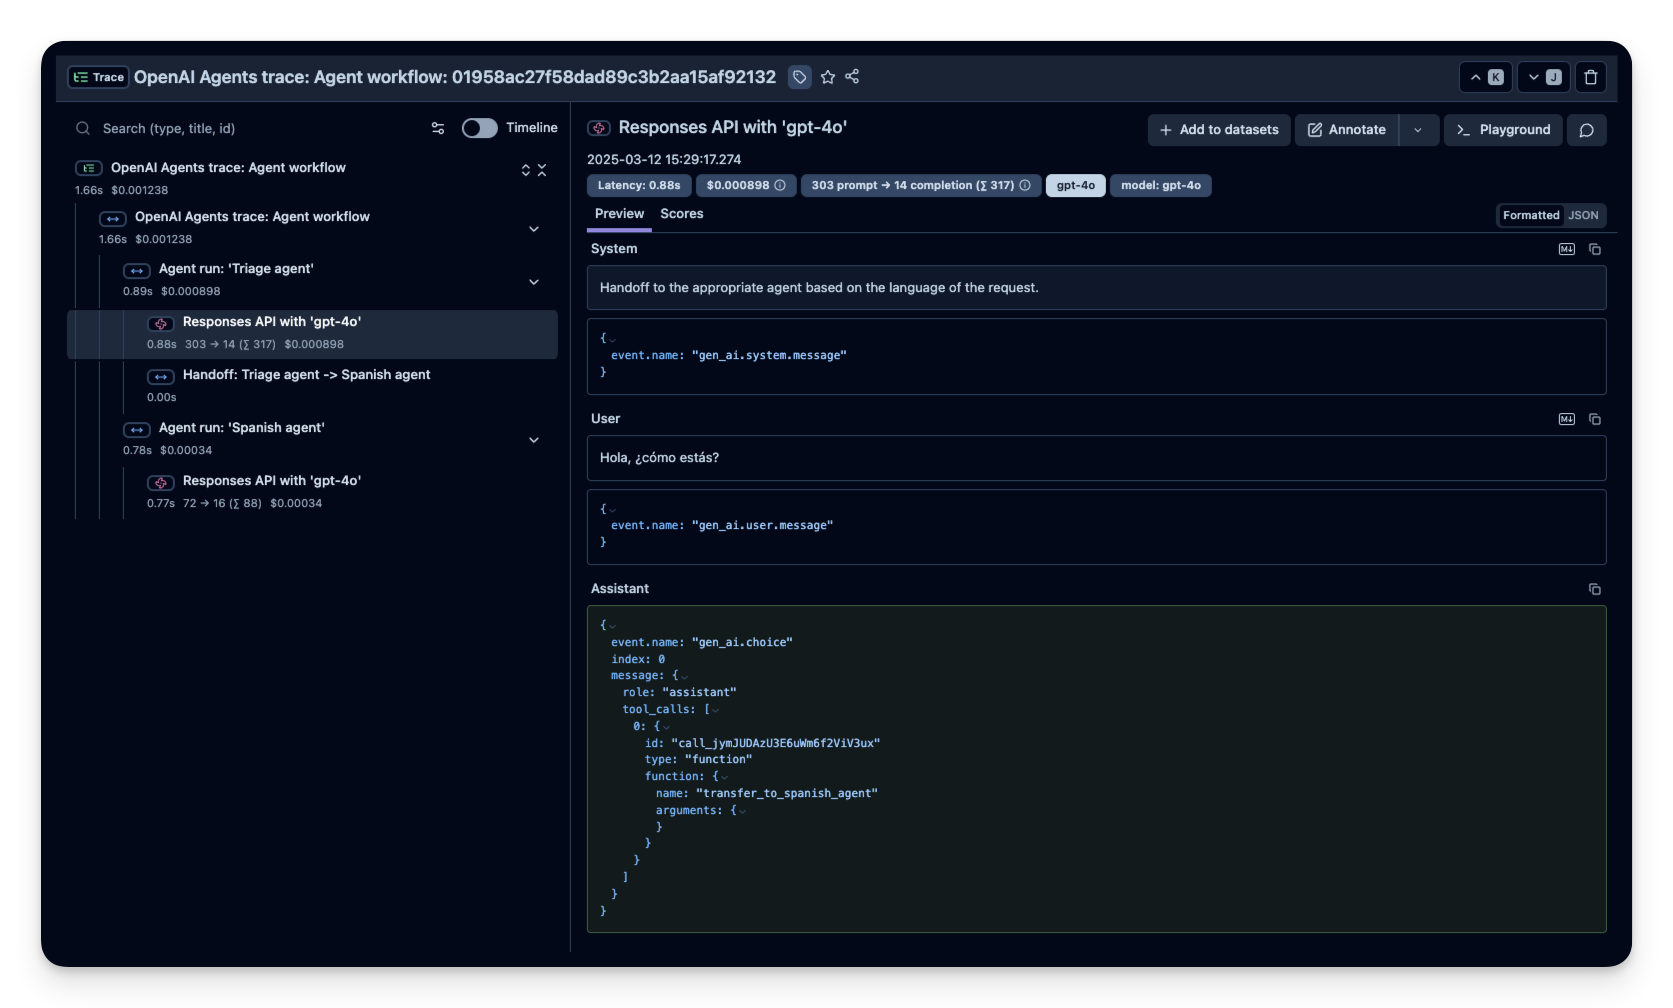Viewport: 1673px width, 1008px height.
Task: Open the filter settings icon next to search
Action: click(438, 128)
